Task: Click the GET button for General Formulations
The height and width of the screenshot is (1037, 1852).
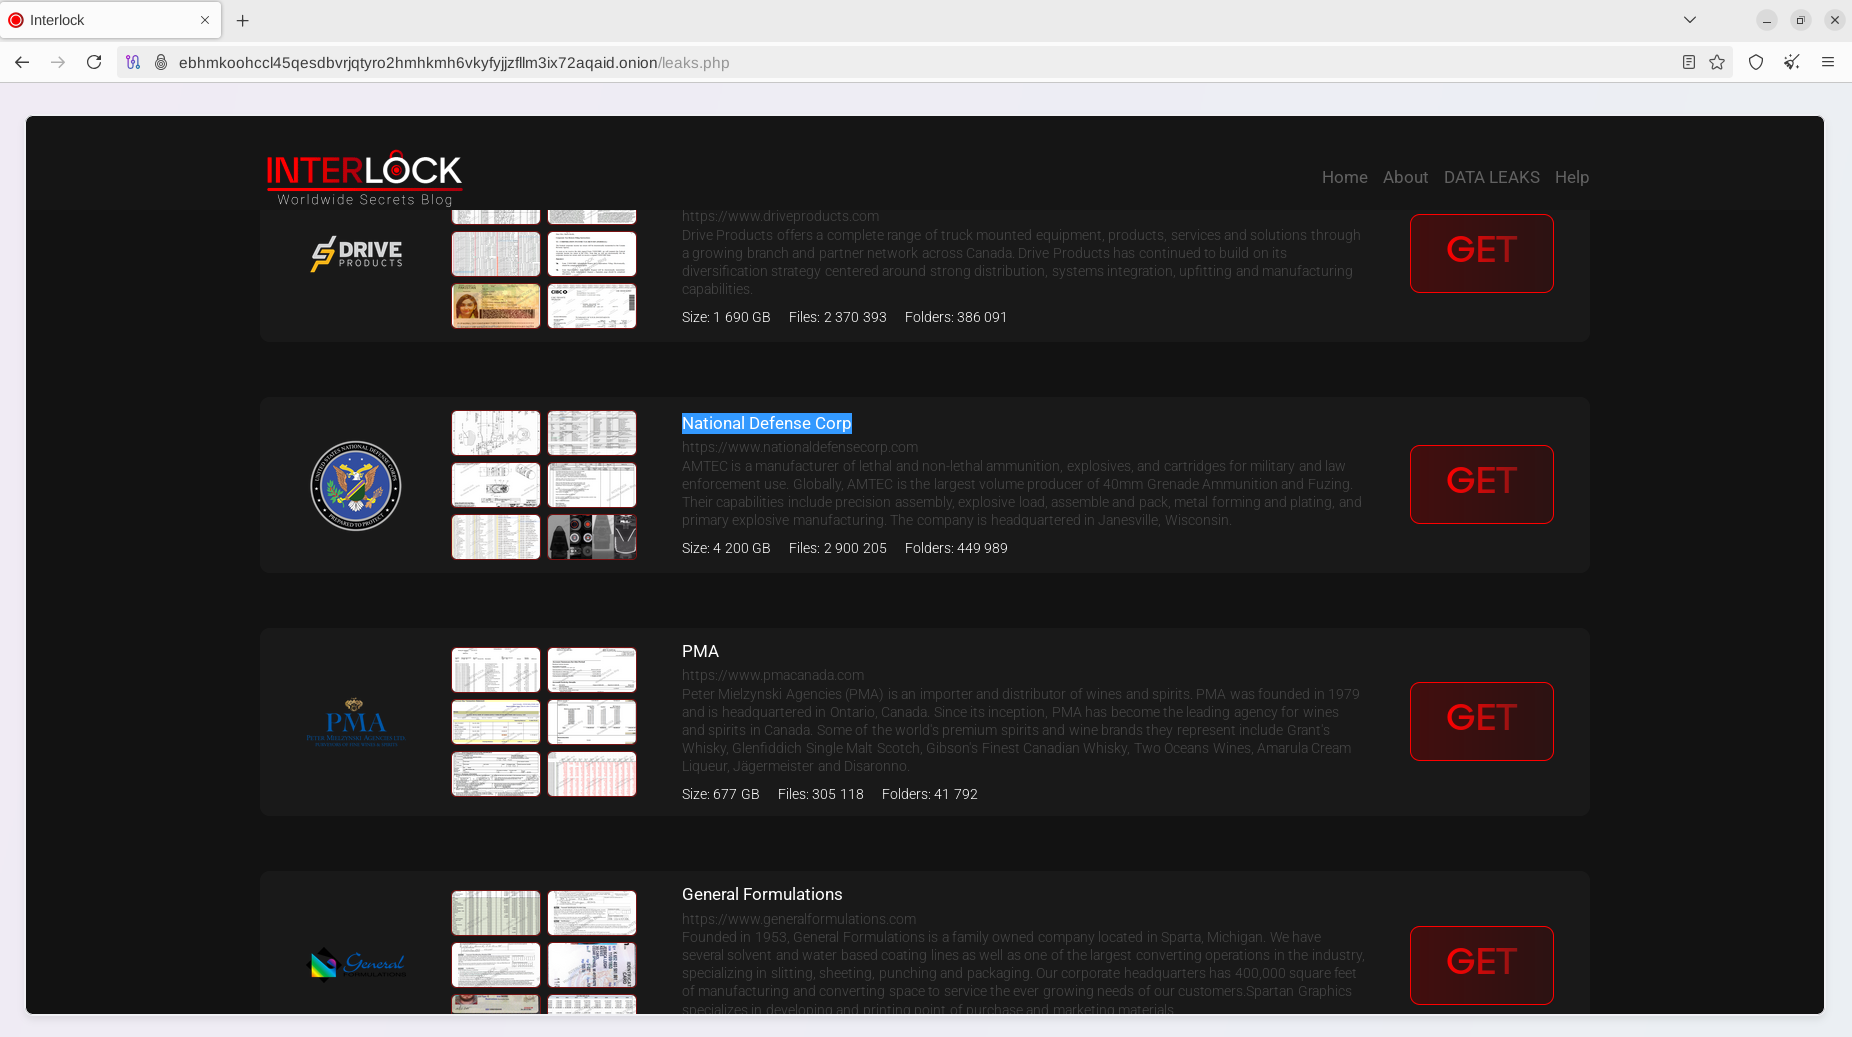Action: pos(1481,965)
